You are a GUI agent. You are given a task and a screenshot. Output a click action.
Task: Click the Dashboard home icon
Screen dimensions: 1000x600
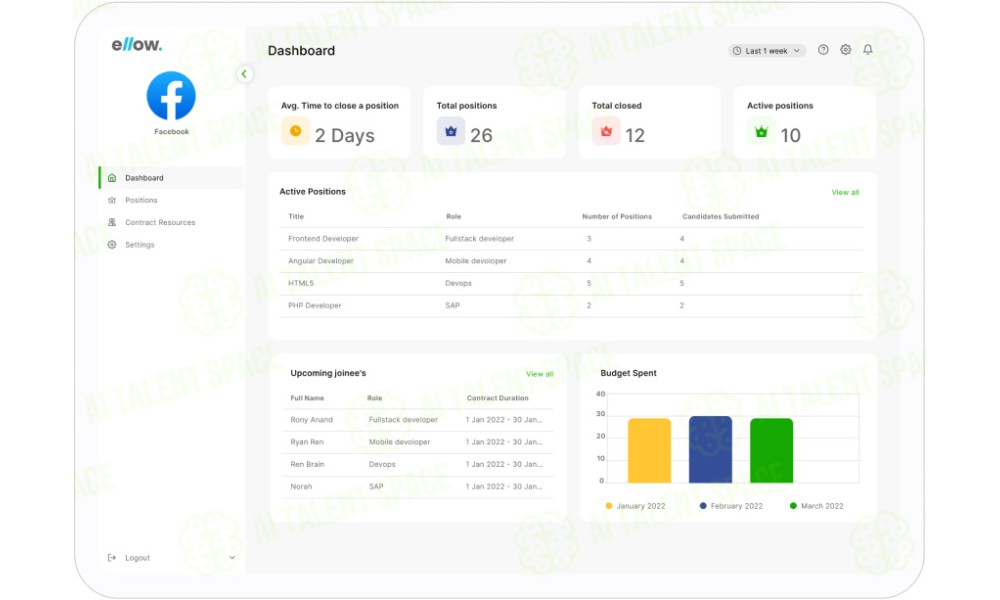pyautogui.click(x=112, y=178)
